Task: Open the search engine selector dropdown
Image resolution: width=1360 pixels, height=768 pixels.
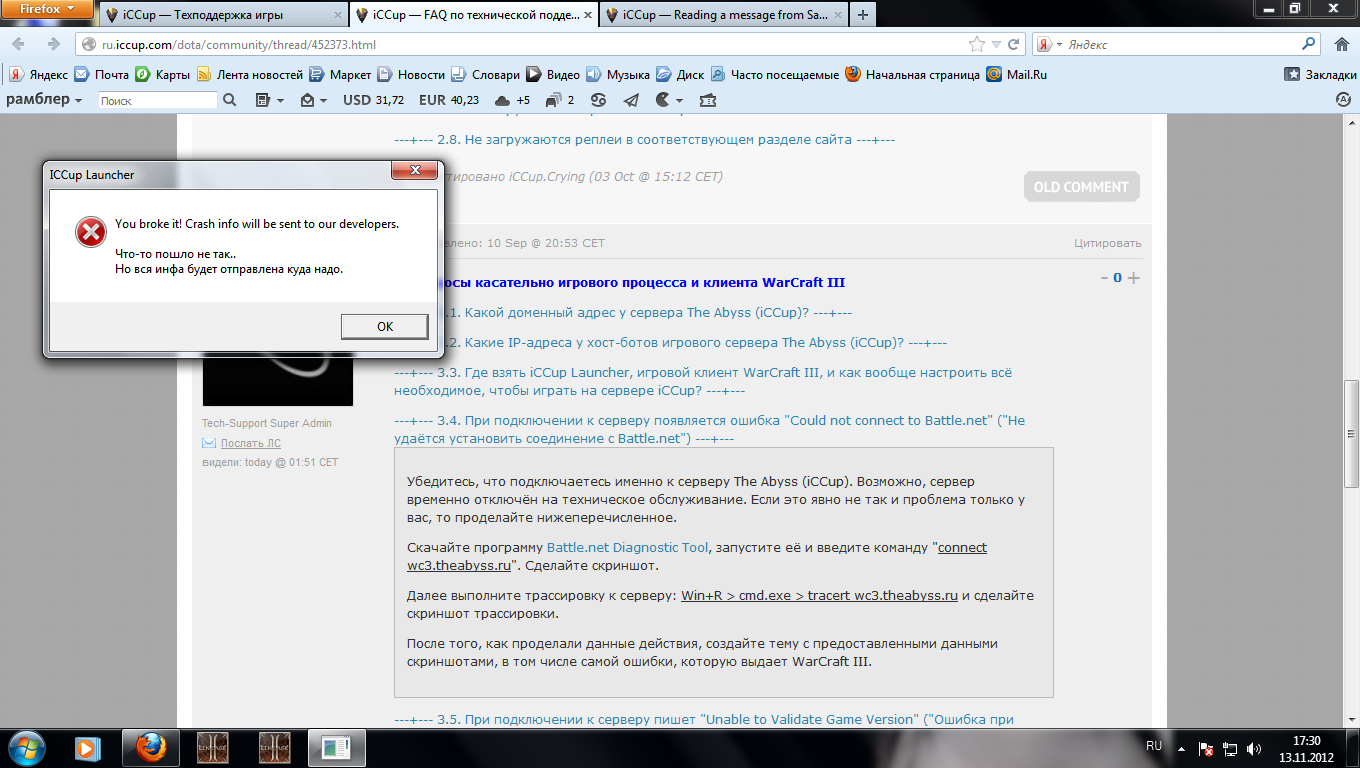Action: pos(1048,45)
